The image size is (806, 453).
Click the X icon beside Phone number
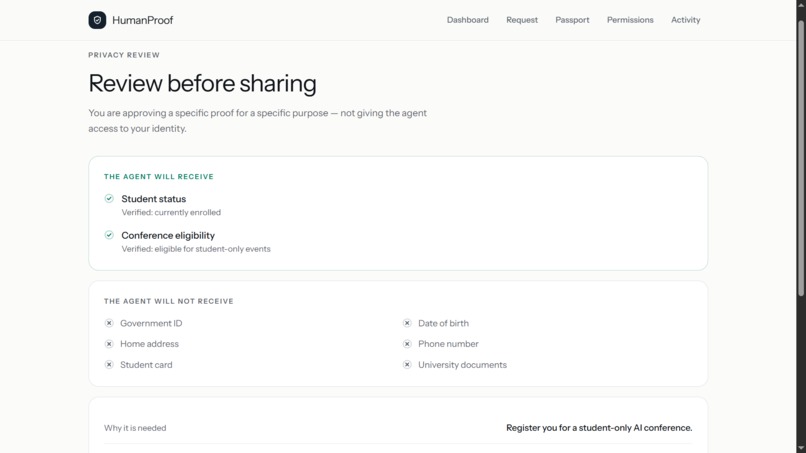coord(407,343)
